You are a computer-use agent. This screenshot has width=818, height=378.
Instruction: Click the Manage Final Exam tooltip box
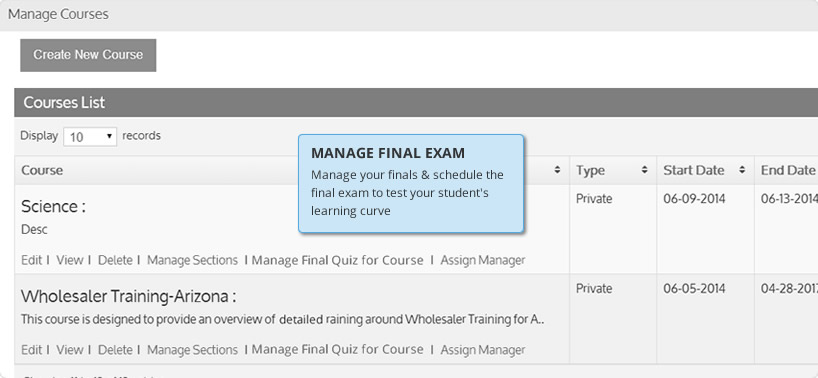411,184
